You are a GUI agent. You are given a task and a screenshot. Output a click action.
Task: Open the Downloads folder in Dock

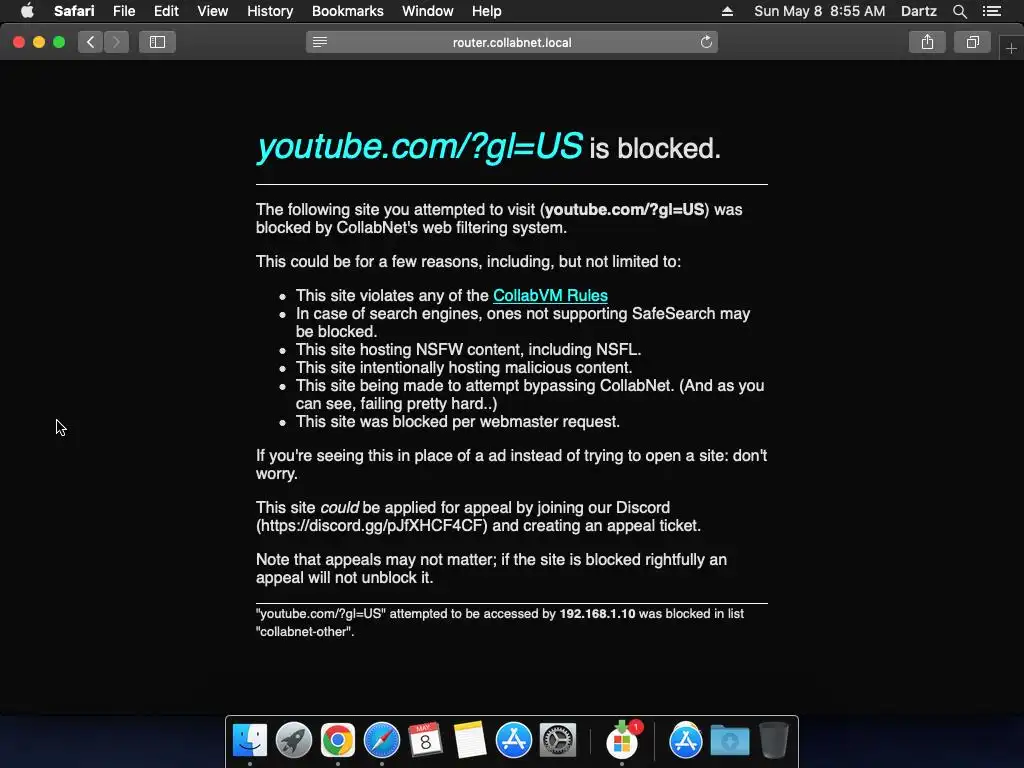tap(729, 740)
